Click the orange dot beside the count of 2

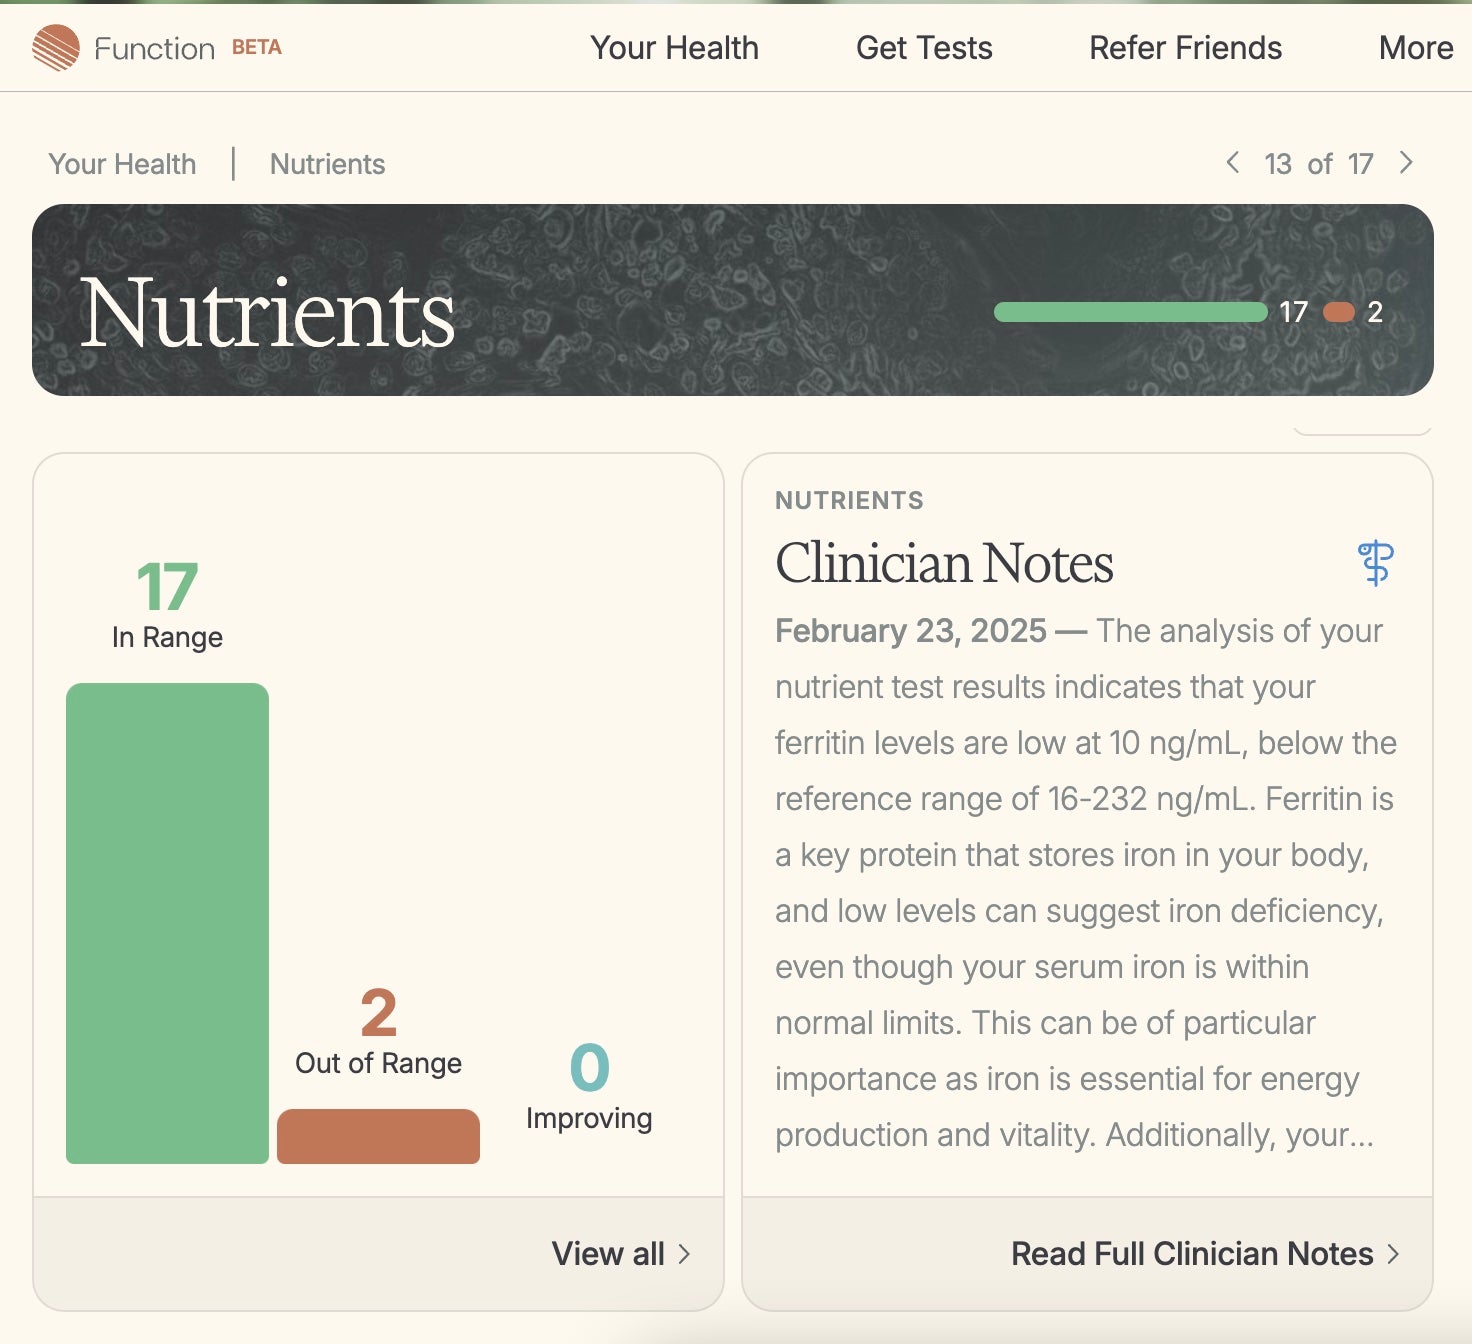click(x=1337, y=312)
